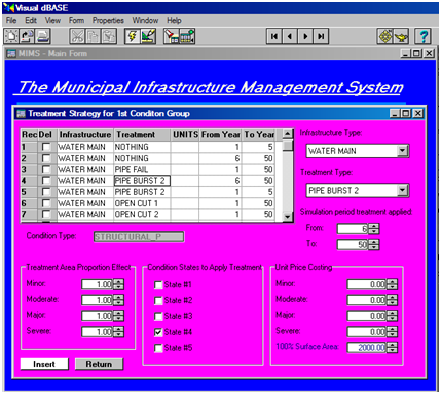The width and height of the screenshot is (443, 394).
Task: Tick Del checkbox for PIPE FAIL row
Action: [46, 169]
